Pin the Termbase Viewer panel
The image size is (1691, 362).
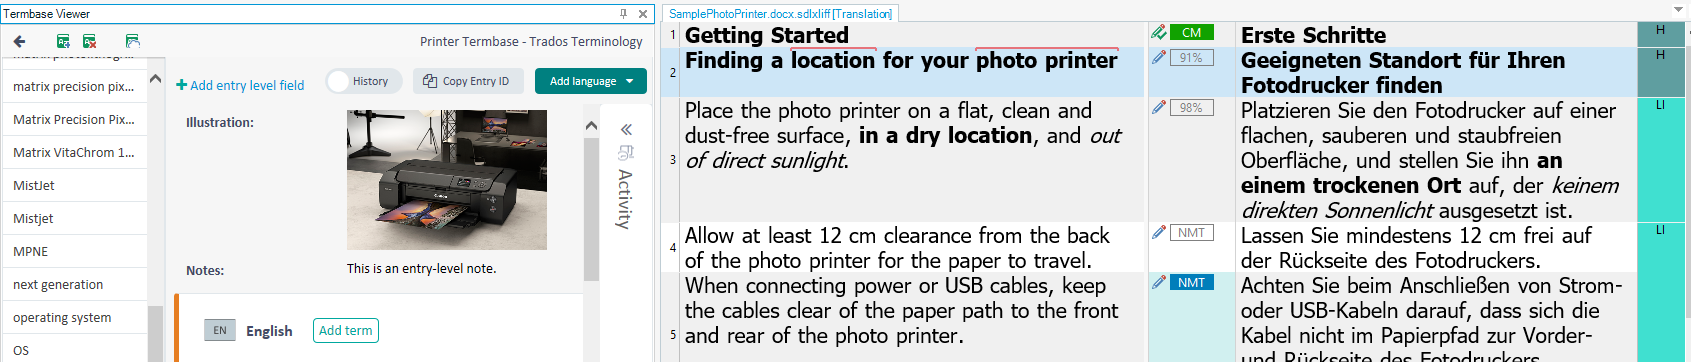[x=624, y=13]
